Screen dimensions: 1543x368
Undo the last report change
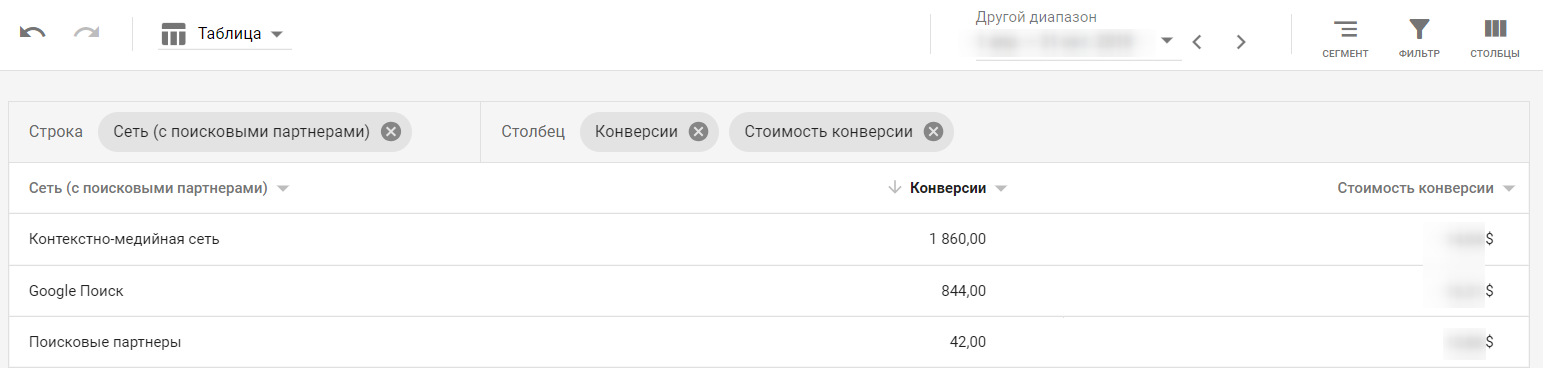[33, 33]
